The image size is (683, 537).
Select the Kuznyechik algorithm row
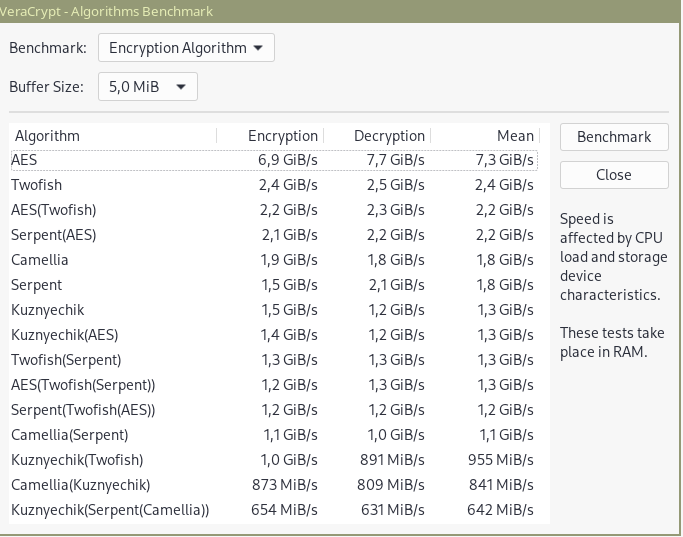pyautogui.click(x=274, y=310)
